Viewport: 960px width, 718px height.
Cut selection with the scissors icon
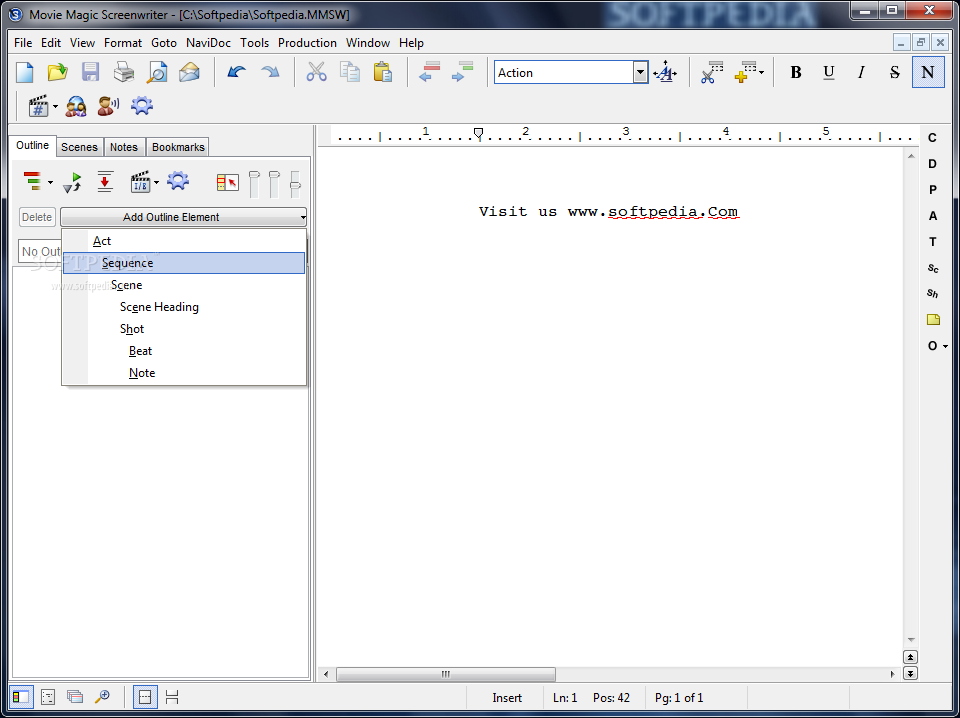(x=317, y=72)
